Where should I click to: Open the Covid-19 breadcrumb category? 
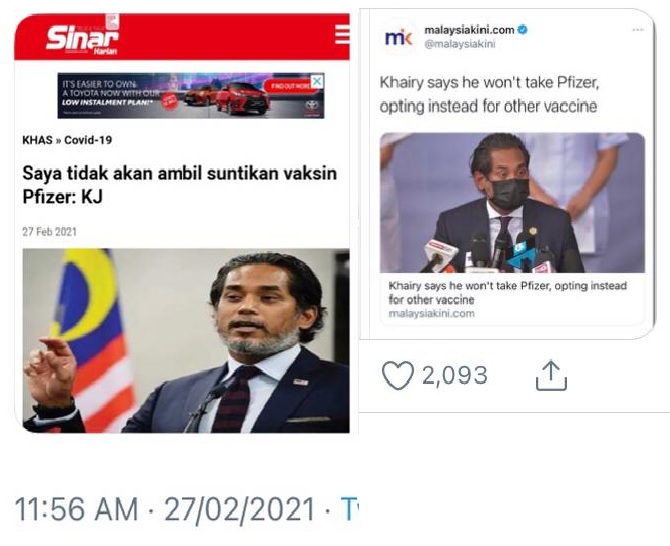point(88,140)
